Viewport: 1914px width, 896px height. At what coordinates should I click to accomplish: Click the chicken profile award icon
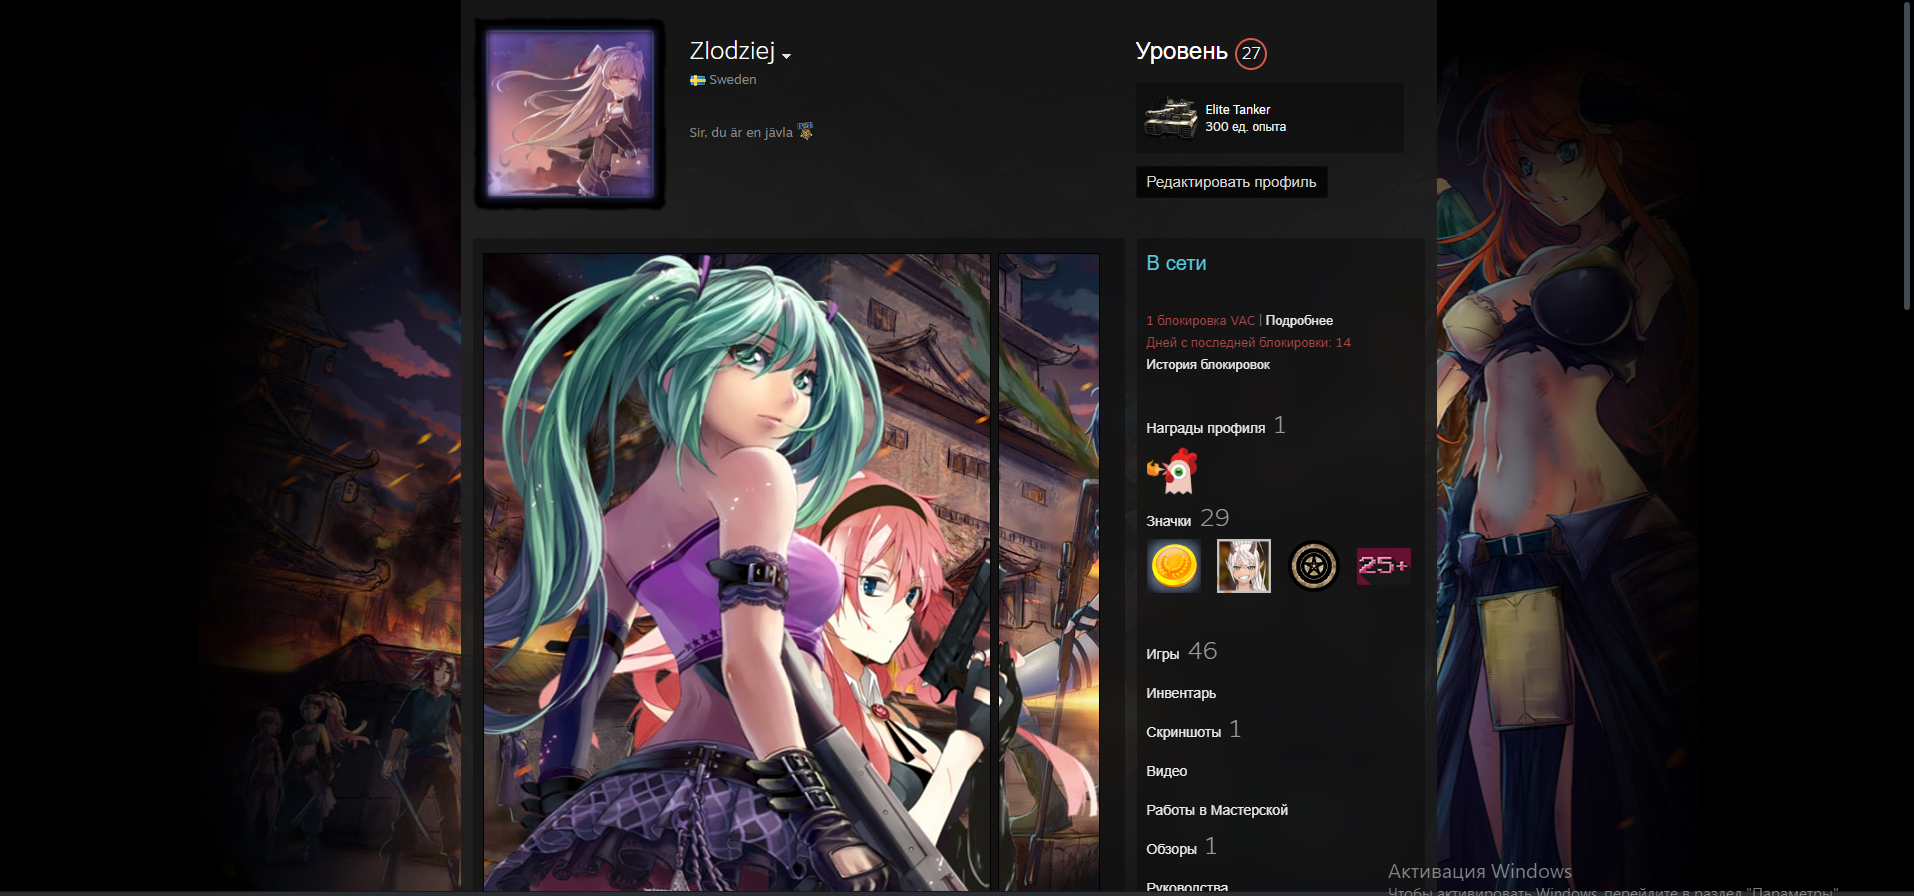click(x=1172, y=471)
